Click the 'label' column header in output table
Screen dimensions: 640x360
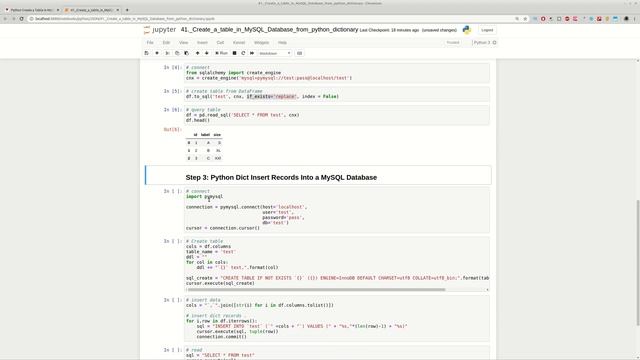point(205,135)
